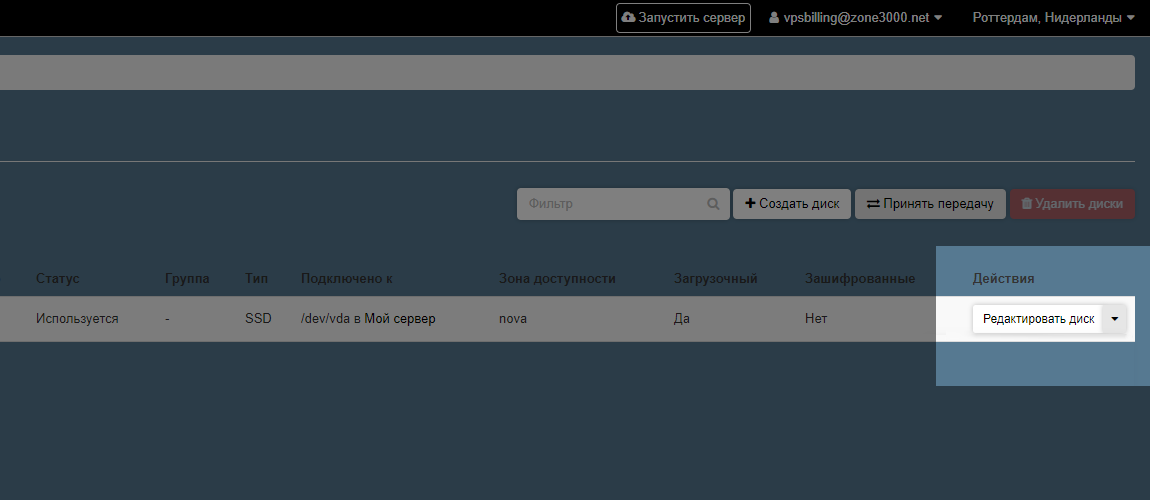Click the Действия column header
1150x500 pixels.
pyautogui.click(x=1003, y=279)
